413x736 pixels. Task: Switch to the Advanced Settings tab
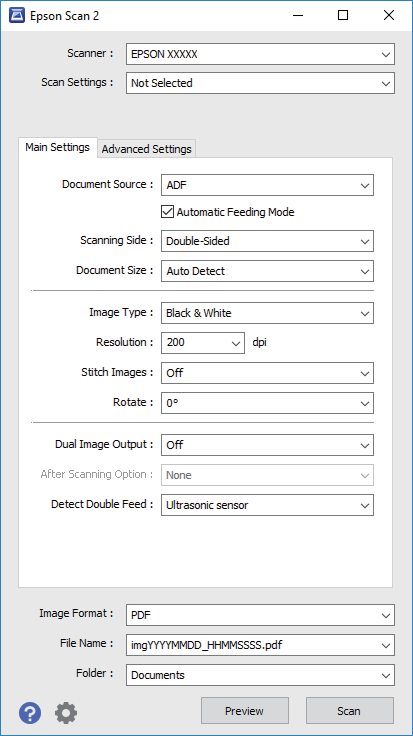pos(146,149)
